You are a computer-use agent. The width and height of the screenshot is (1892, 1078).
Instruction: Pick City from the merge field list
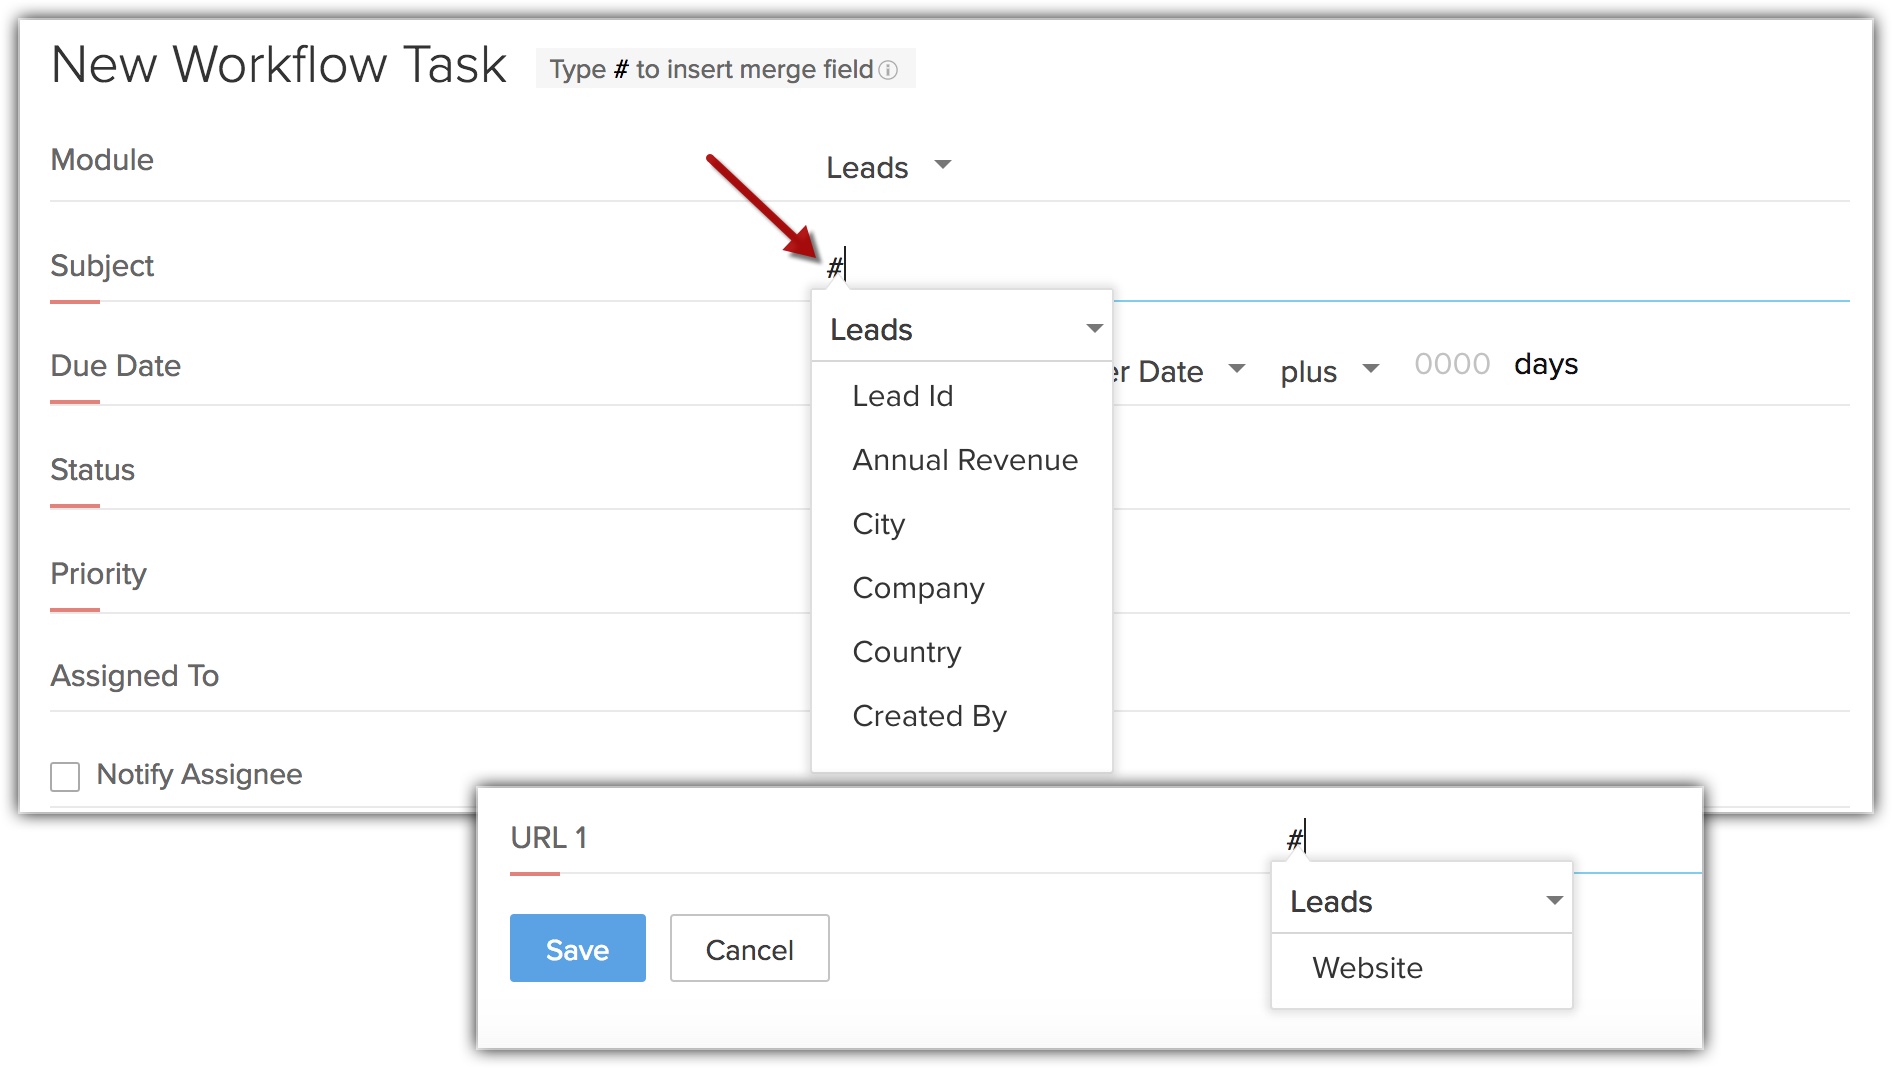pyautogui.click(x=878, y=524)
